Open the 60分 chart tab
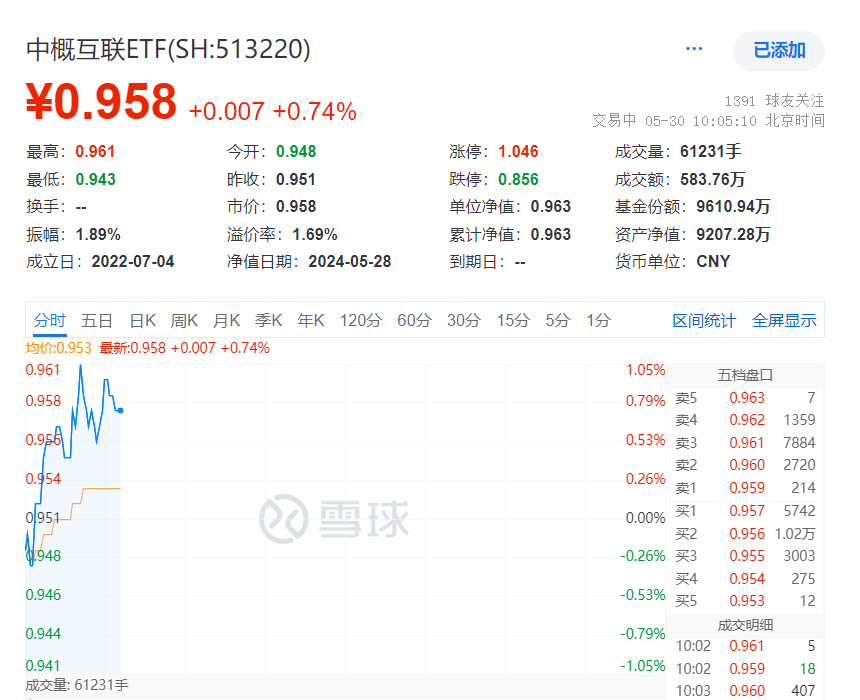The image size is (860, 700). coord(414,321)
